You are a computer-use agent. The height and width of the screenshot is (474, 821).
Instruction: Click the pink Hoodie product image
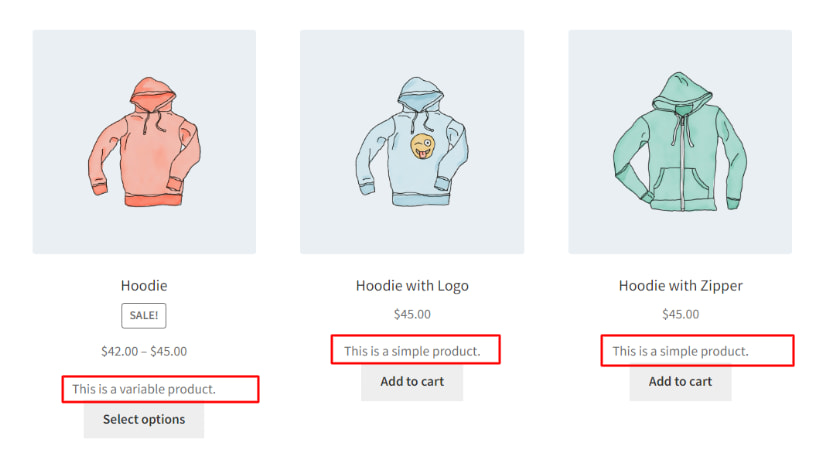144,141
